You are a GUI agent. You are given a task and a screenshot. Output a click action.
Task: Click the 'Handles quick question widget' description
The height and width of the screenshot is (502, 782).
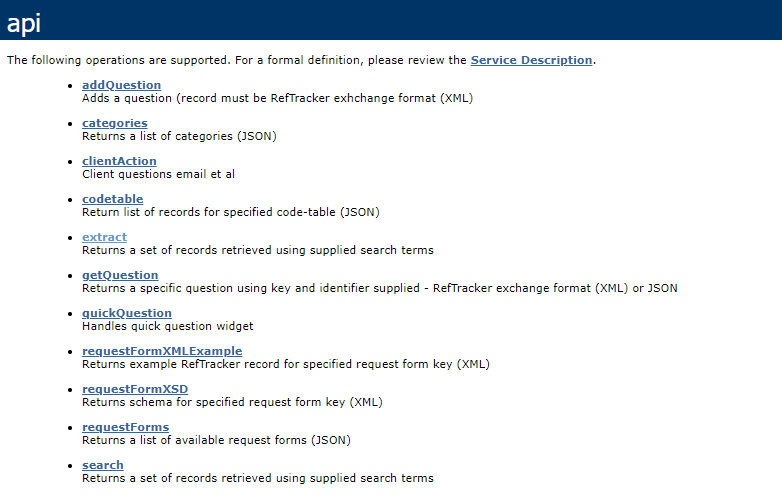click(168, 326)
